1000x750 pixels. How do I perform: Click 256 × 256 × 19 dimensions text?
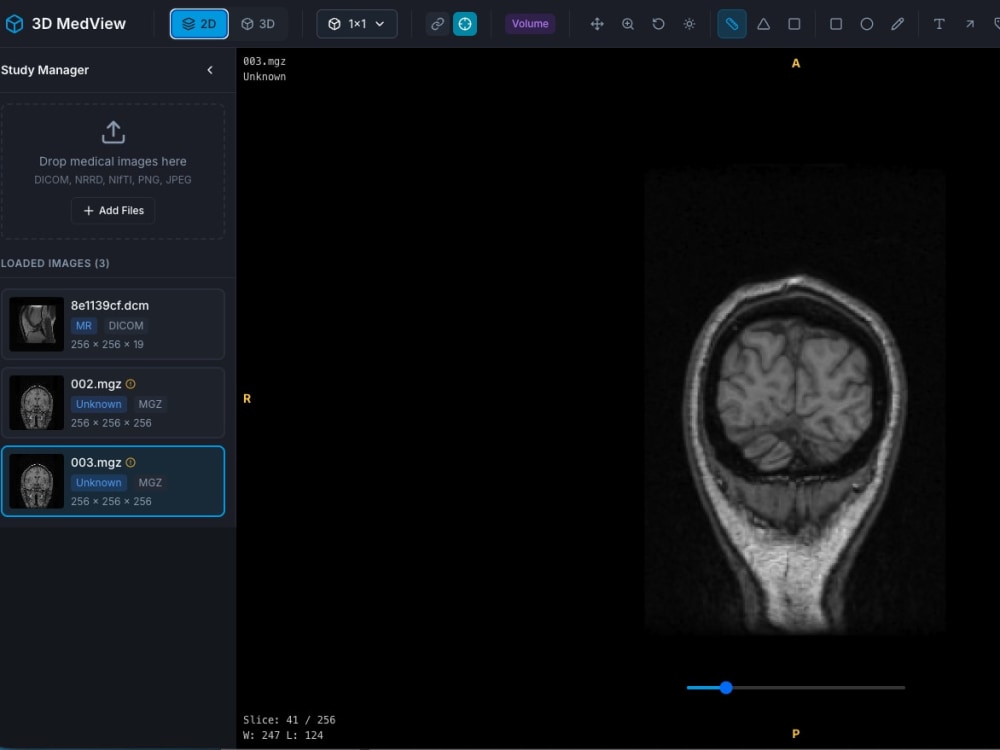tap(107, 344)
